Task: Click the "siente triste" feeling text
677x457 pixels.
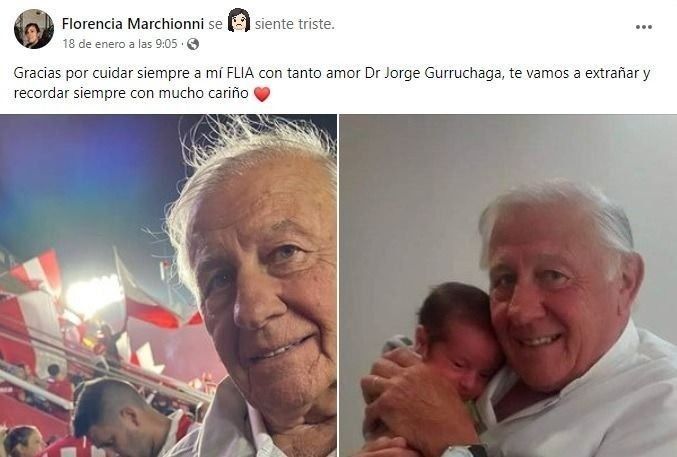Action: (x=295, y=24)
